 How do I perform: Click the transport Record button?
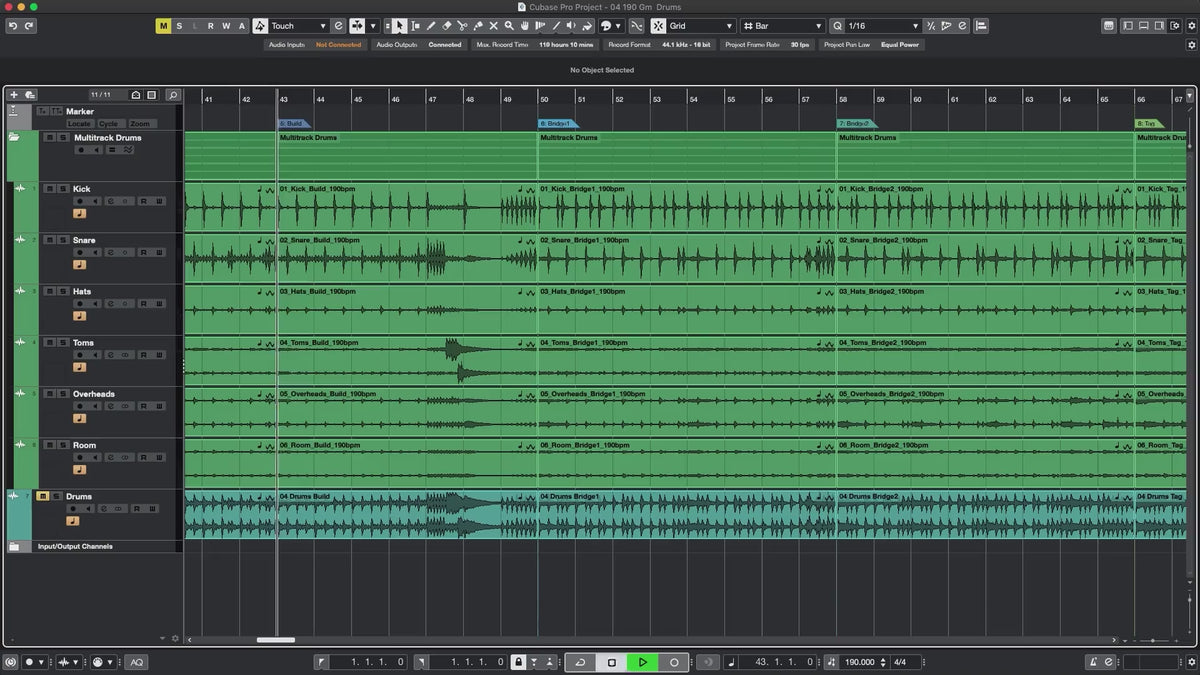point(674,662)
